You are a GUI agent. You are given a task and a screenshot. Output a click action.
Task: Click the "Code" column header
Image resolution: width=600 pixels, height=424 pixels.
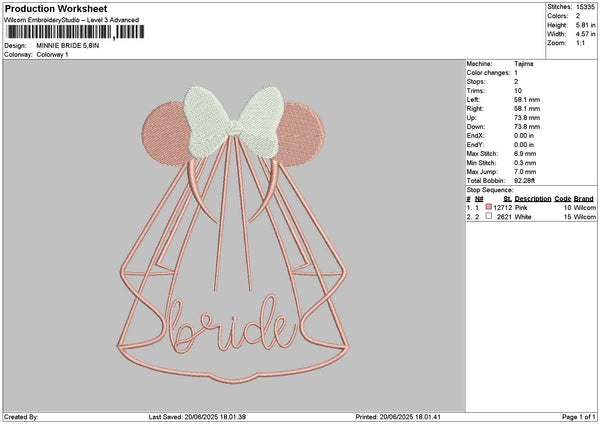(x=563, y=198)
